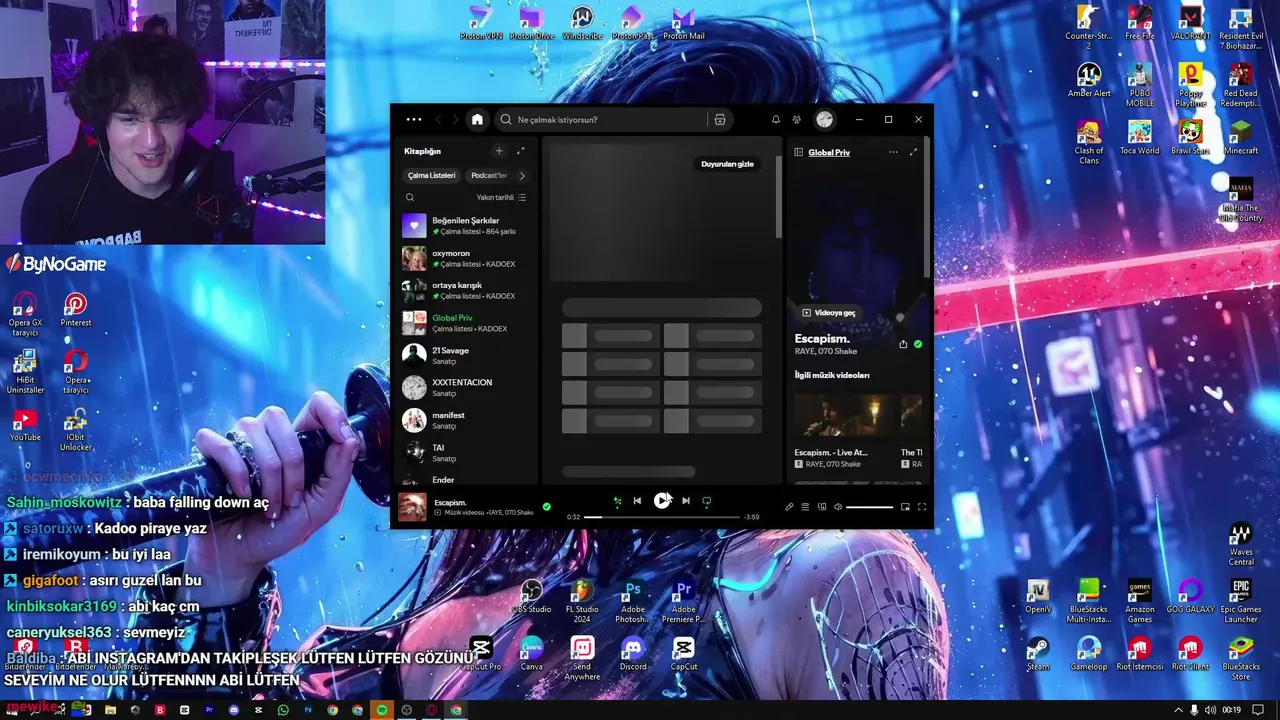This screenshot has height=720, width=1280.
Task: Click the 'Duyuruları gizle' button
Action: [727, 164]
